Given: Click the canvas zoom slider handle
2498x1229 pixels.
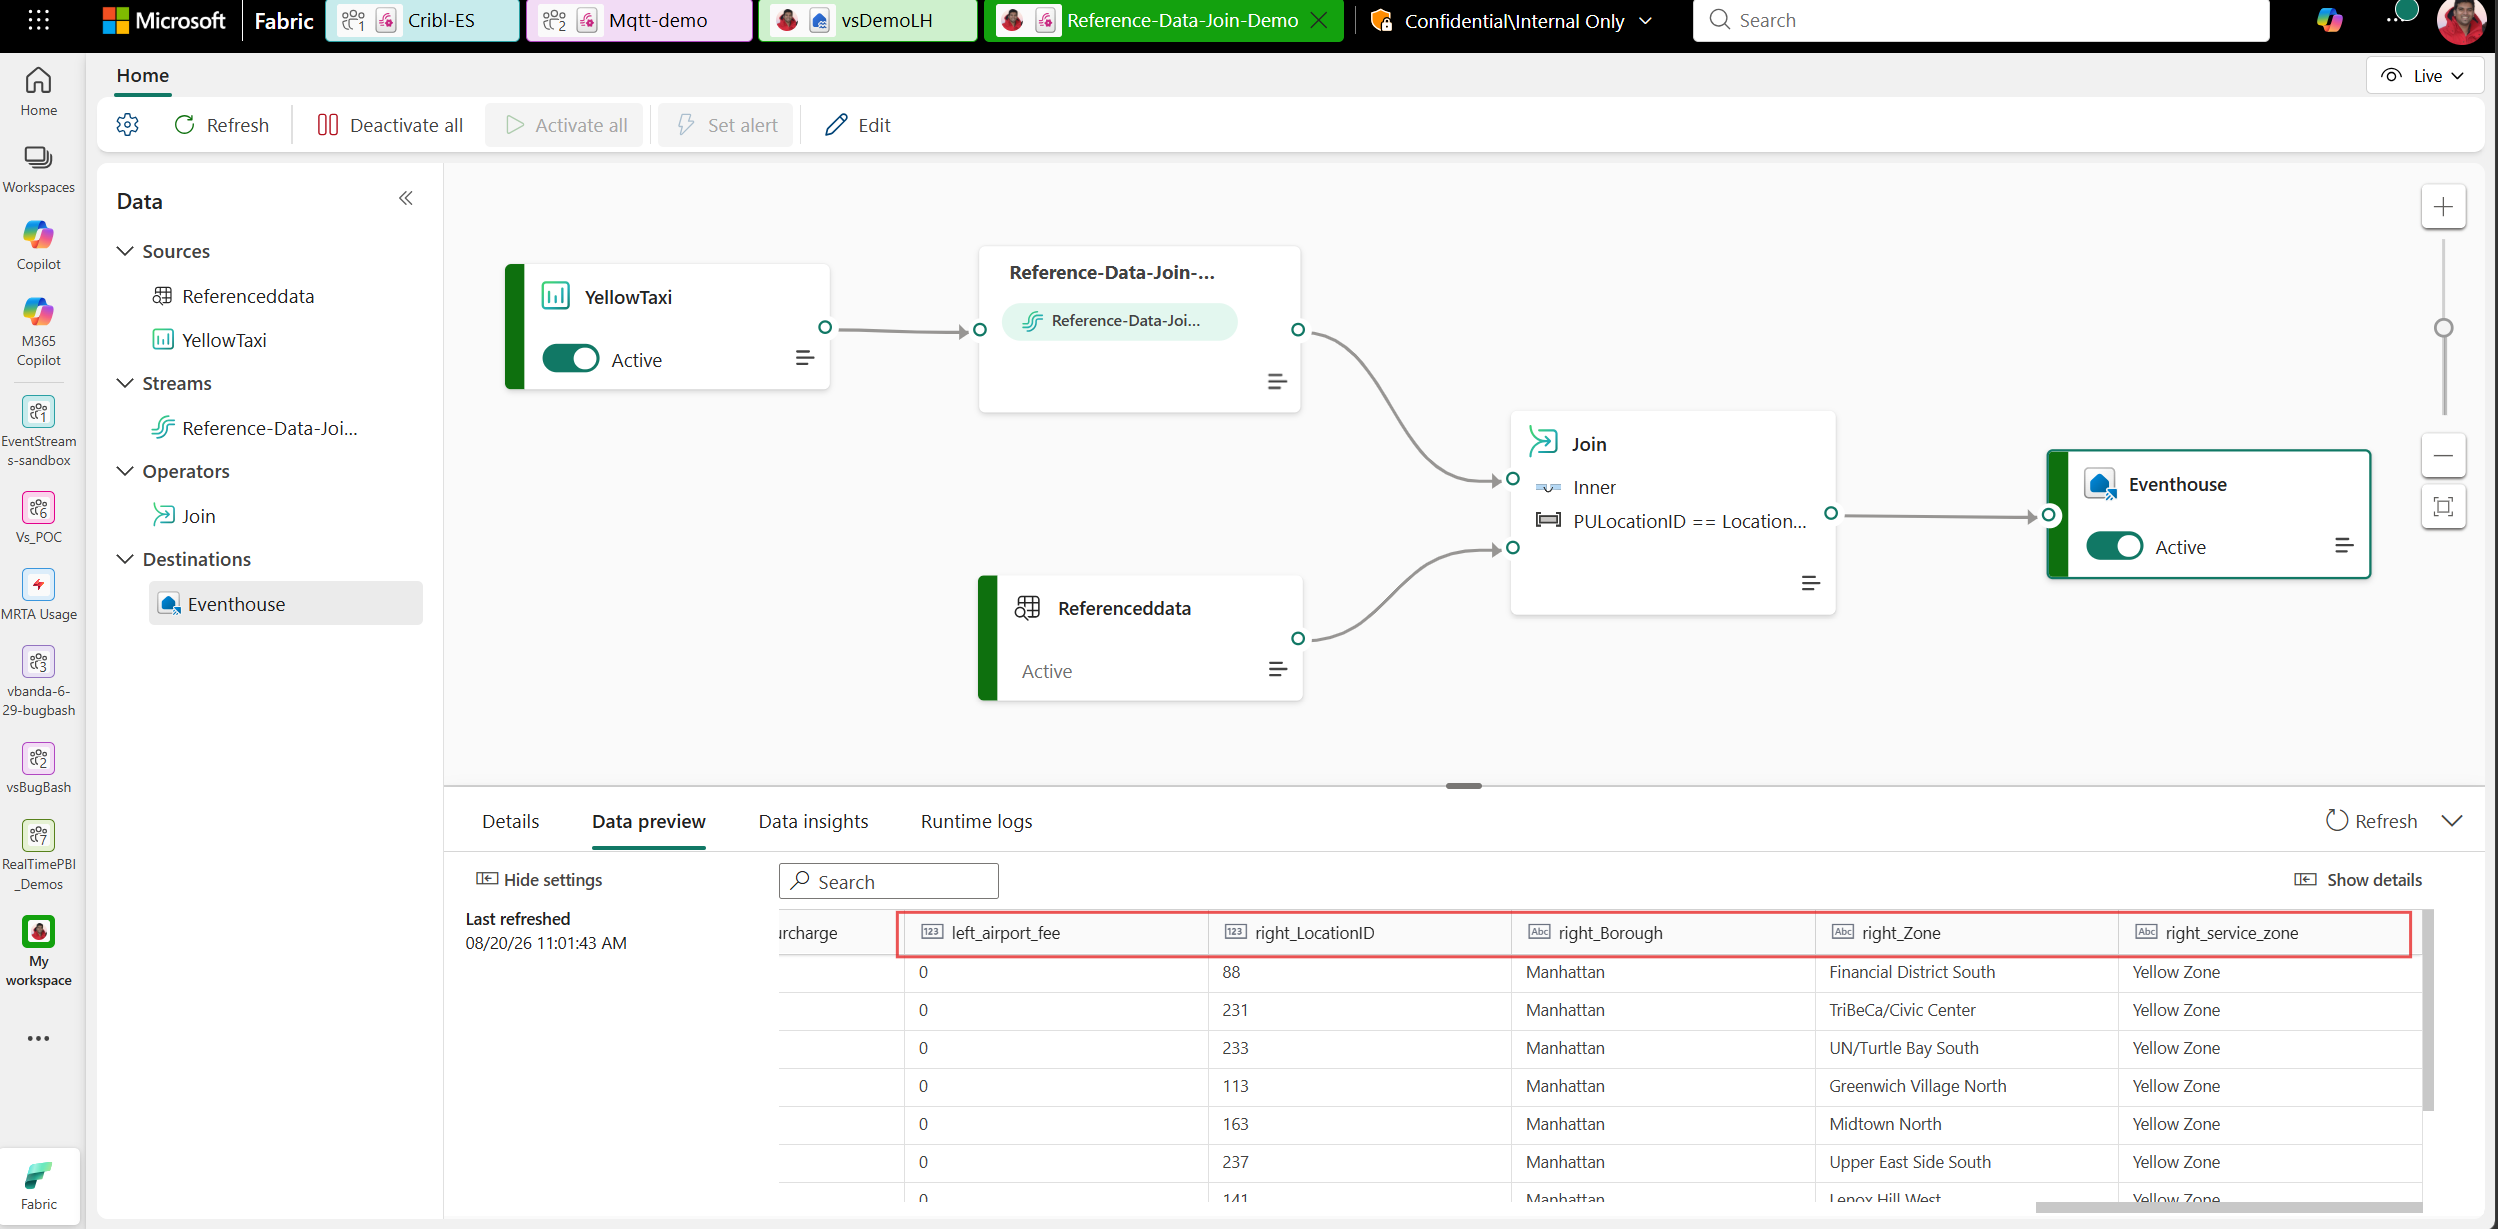Looking at the screenshot, I should pyautogui.click(x=2443, y=328).
